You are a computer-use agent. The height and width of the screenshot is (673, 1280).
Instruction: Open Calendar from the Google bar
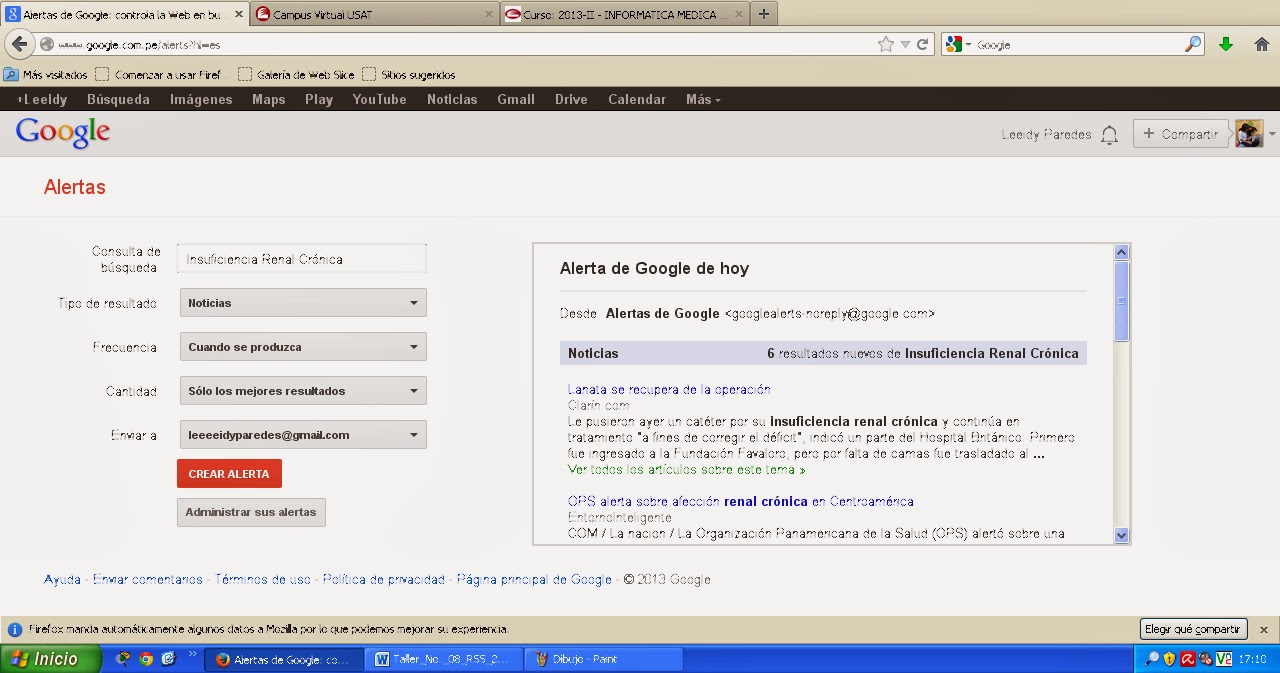pyautogui.click(x=637, y=100)
